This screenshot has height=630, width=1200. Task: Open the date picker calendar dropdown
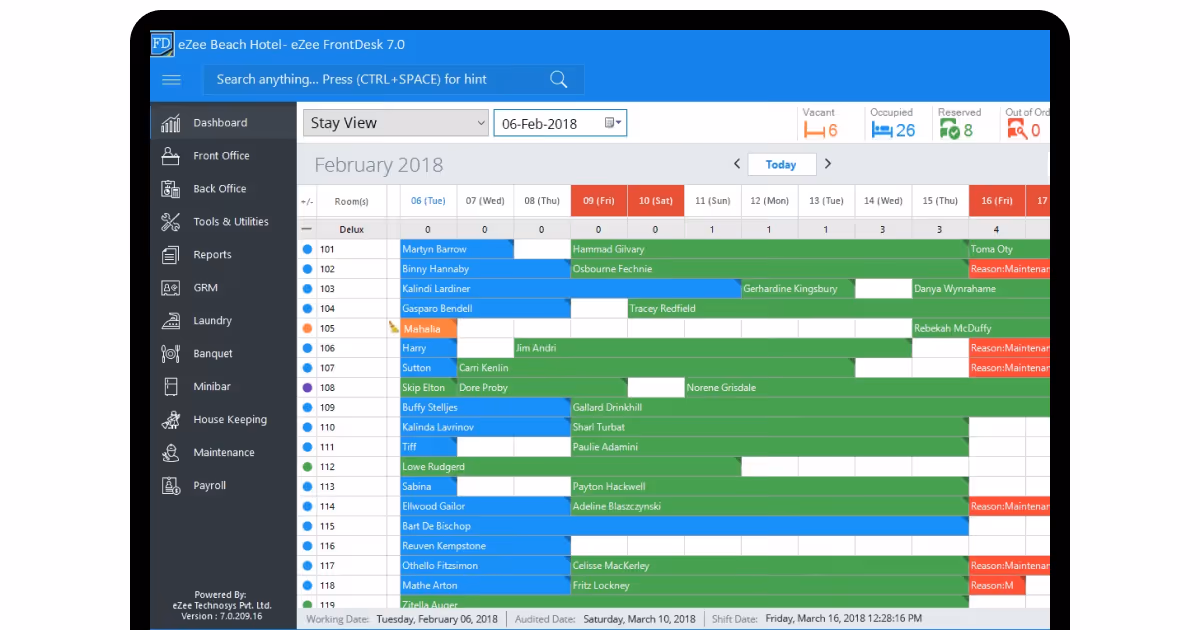(x=613, y=123)
